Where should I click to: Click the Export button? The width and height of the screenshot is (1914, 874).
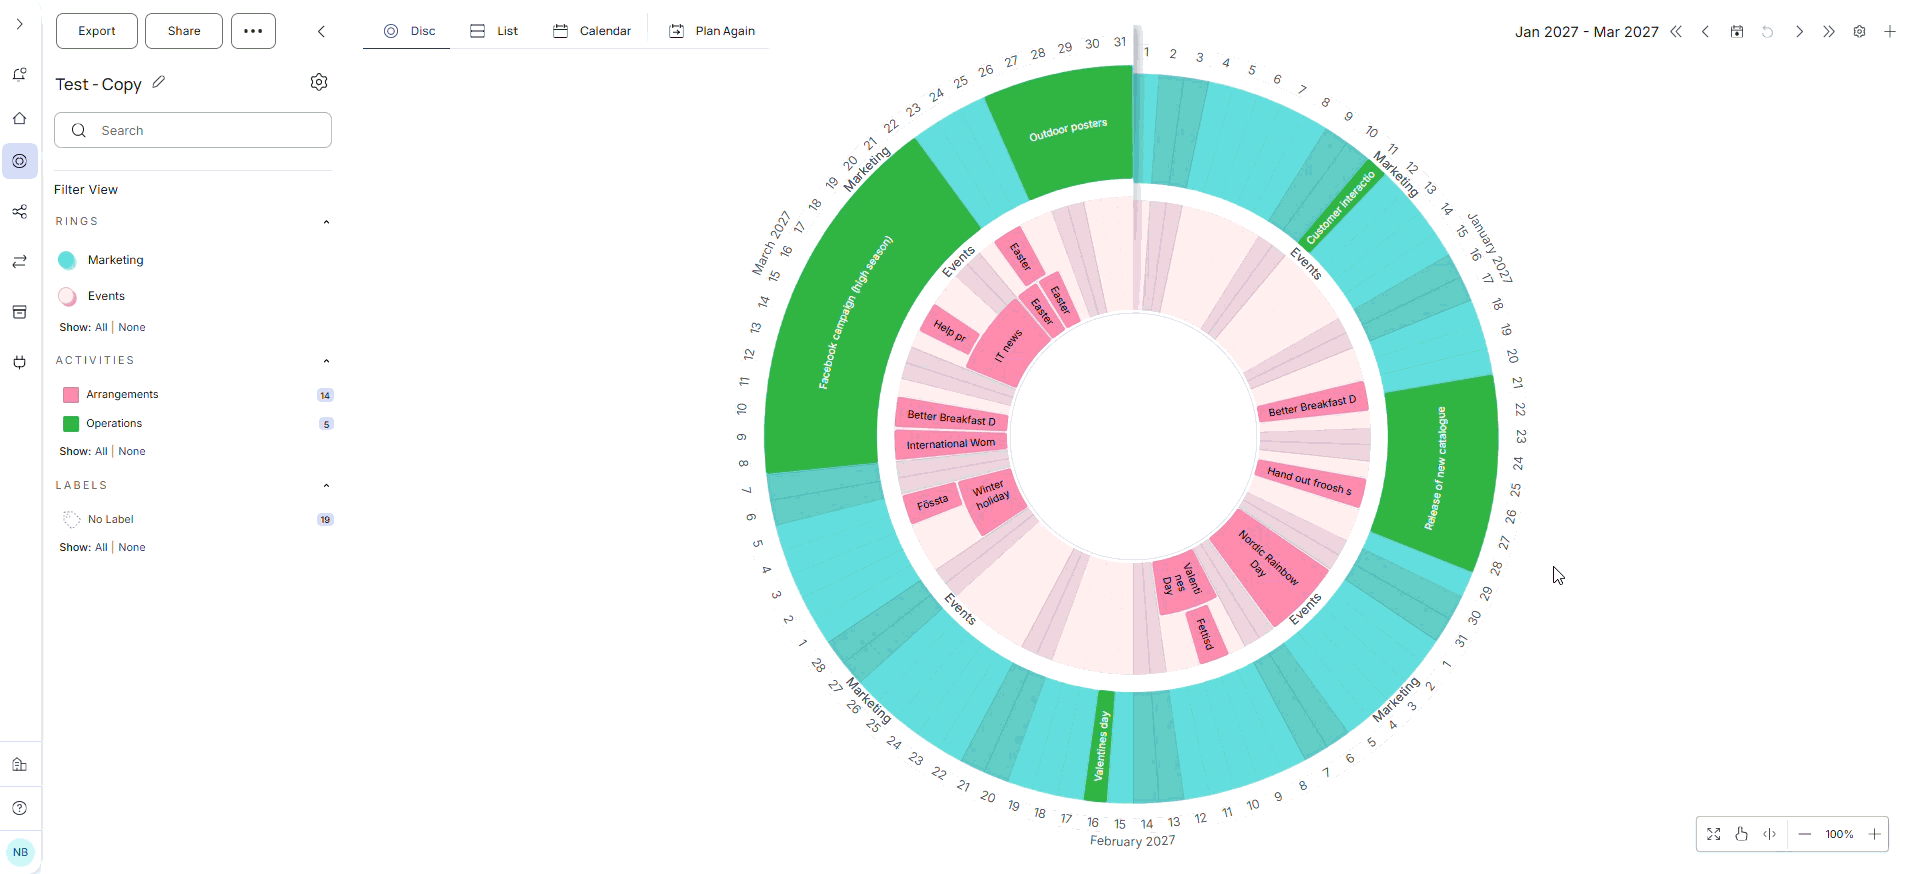point(97,31)
